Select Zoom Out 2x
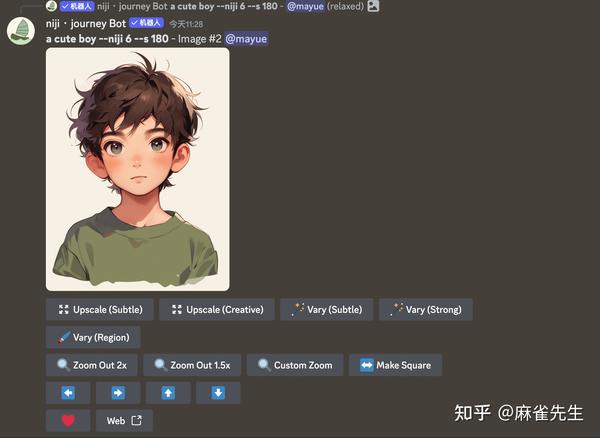This screenshot has height=438, width=600. [x=91, y=365]
